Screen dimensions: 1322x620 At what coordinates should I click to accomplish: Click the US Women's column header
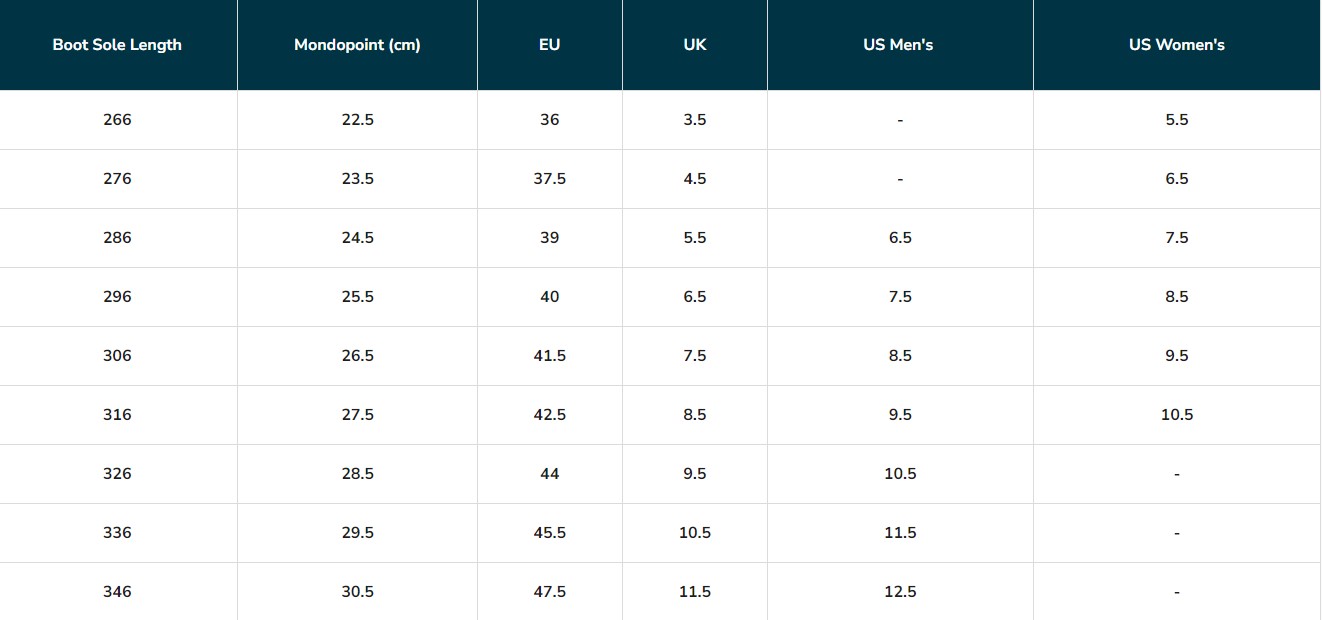click(x=1176, y=45)
